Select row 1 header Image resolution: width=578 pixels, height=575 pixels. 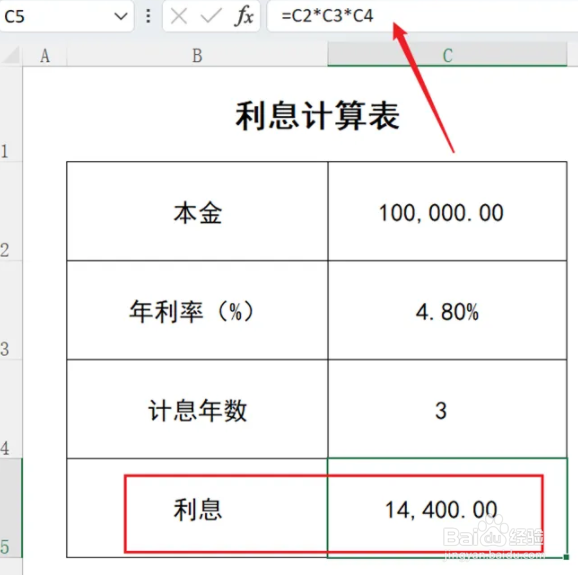(x=11, y=114)
